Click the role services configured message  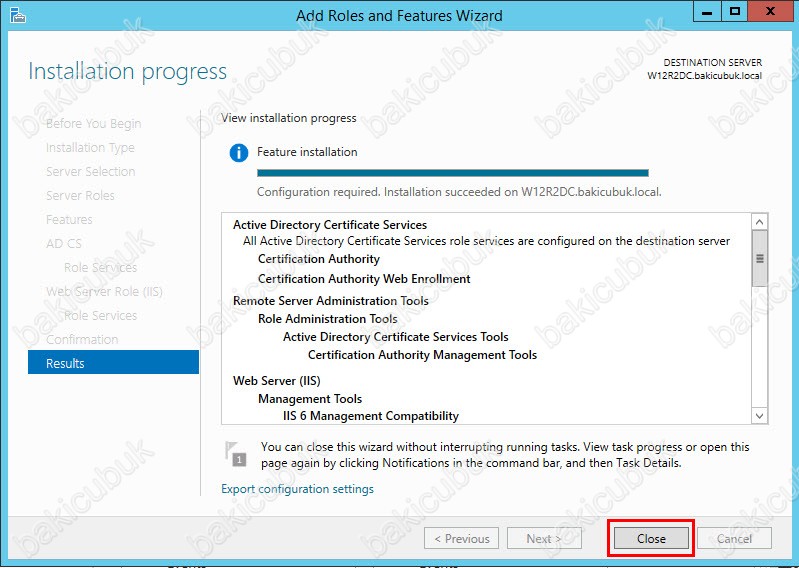[487, 241]
